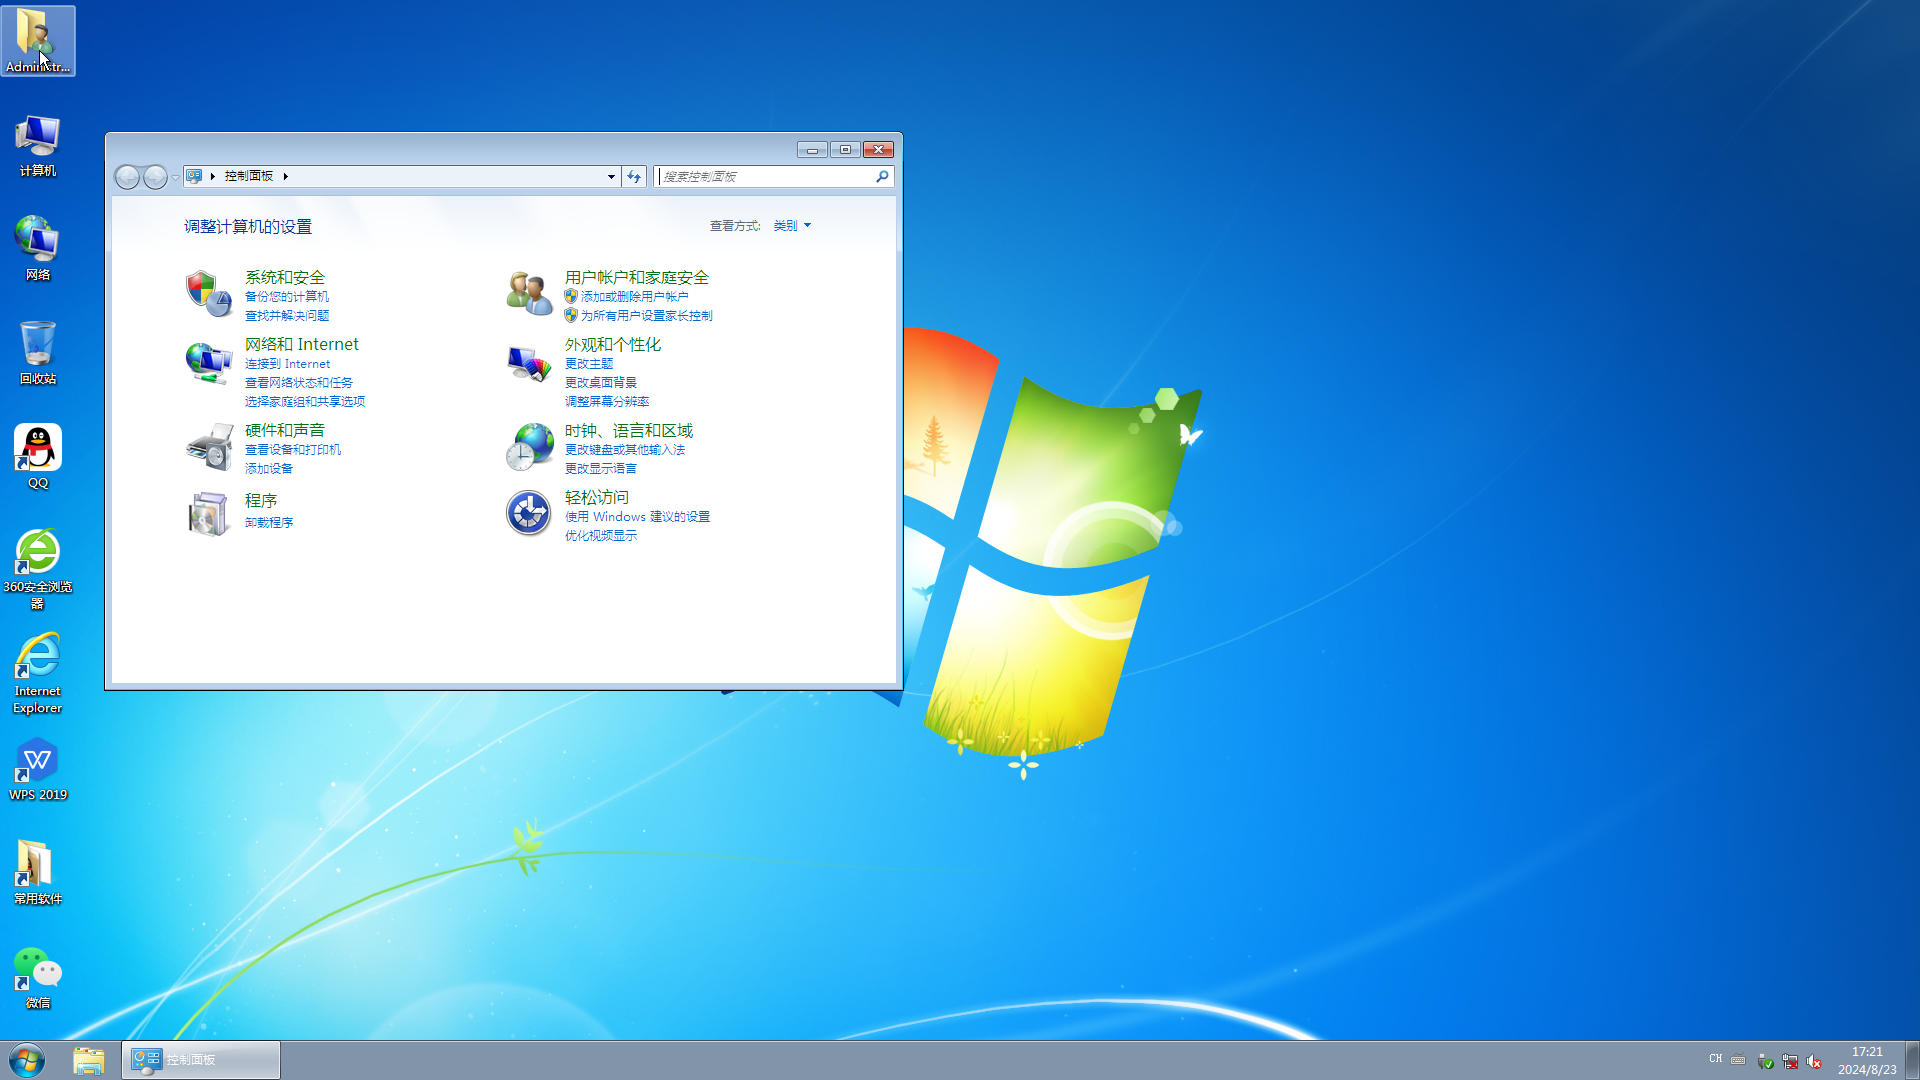Viewport: 1920px width, 1080px height.
Task: Open the 时钟、语言和区域 globe icon
Action: [x=529, y=447]
